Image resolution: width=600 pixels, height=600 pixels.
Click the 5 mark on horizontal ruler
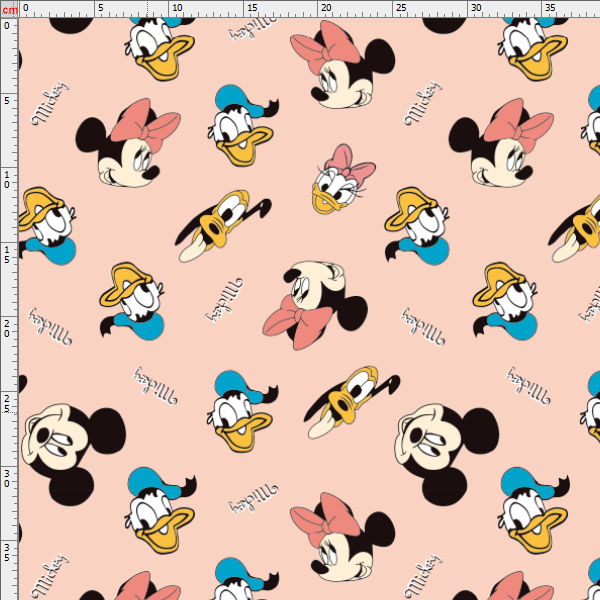click(100, 8)
